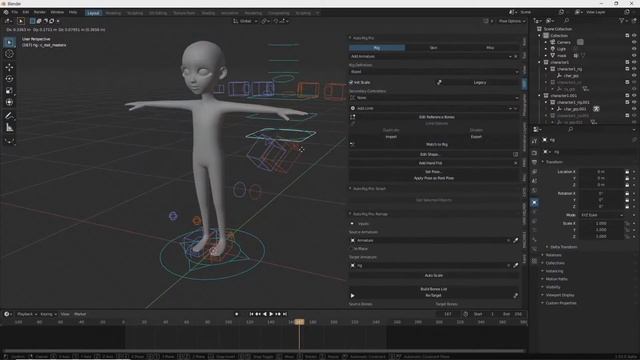640x360 pixels.
Task: Click the timeline auto-keying record dot
Action: pos(236,314)
